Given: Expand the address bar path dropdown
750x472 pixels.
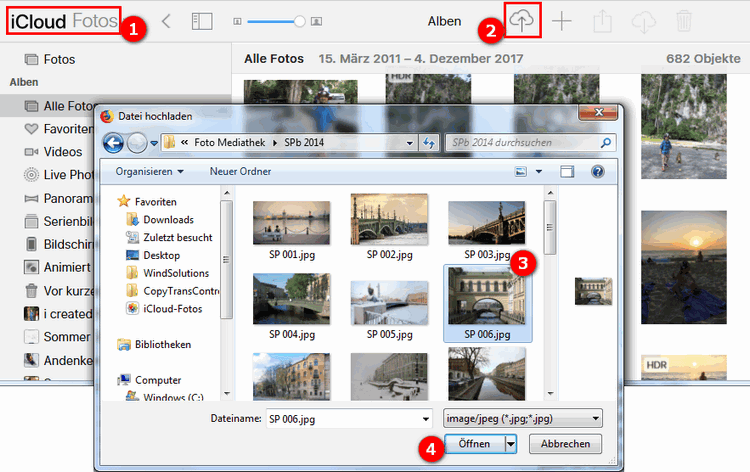Looking at the screenshot, I should (x=409, y=143).
